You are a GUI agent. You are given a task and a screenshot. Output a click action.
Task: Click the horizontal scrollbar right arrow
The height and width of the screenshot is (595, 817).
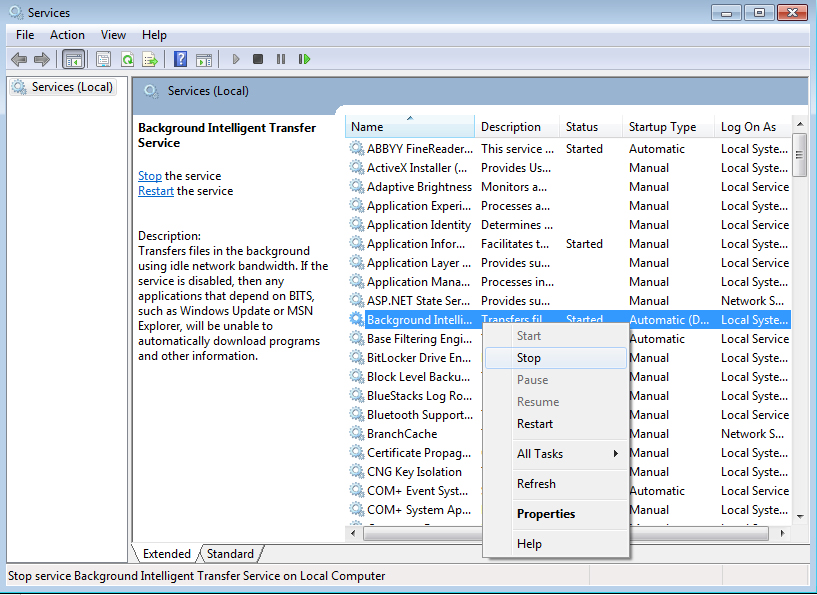(782, 534)
